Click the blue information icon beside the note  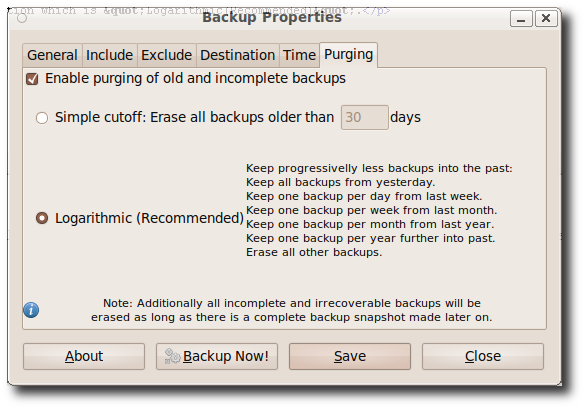[x=31, y=310]
